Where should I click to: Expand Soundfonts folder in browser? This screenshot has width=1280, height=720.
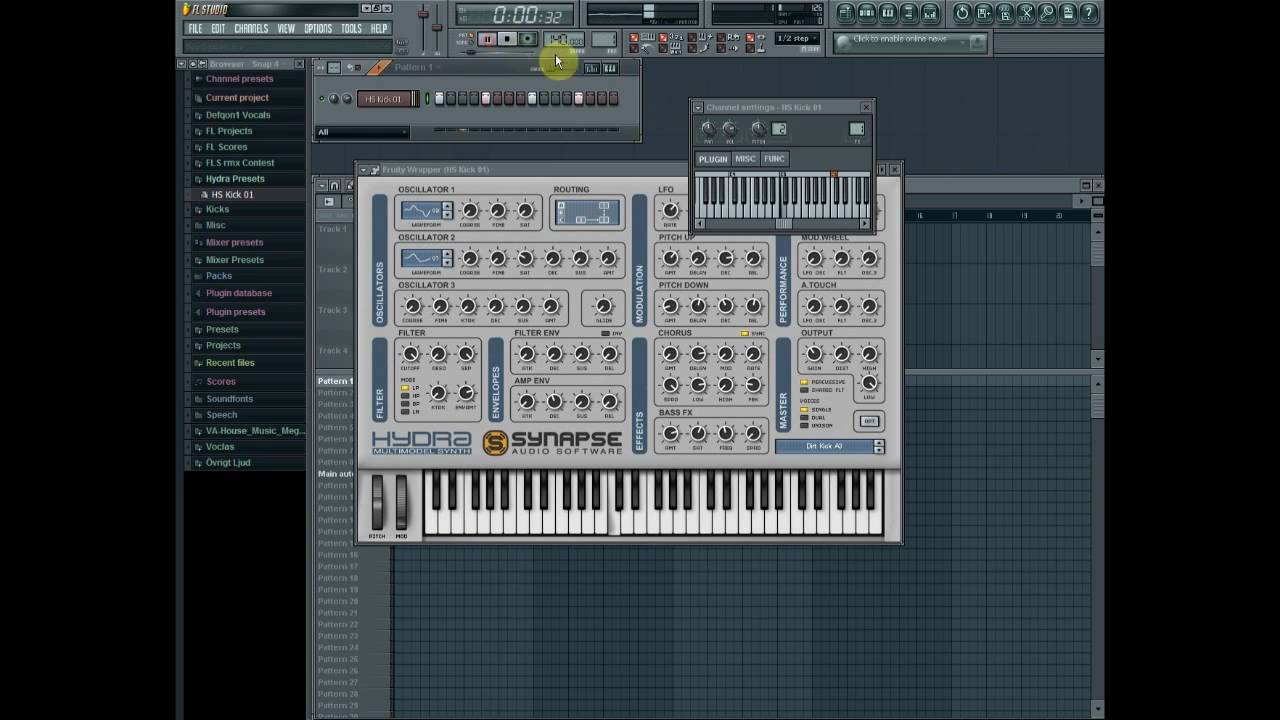(229, 399)
